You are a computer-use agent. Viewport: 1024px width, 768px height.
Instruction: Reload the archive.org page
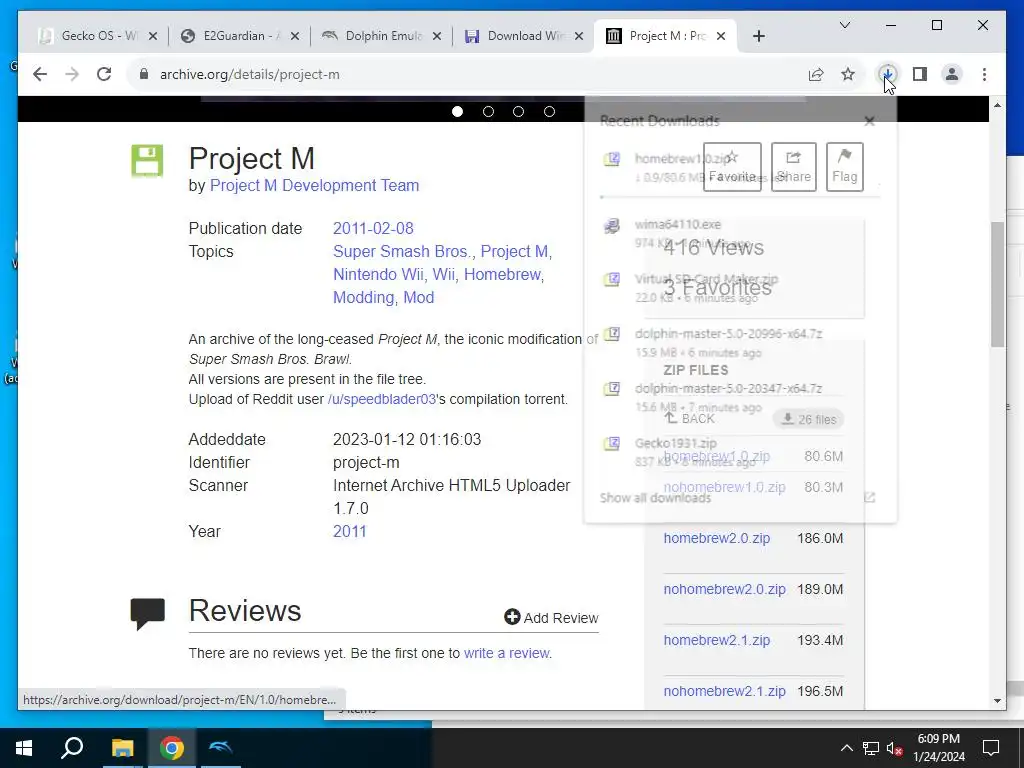(x=104, y=74)
